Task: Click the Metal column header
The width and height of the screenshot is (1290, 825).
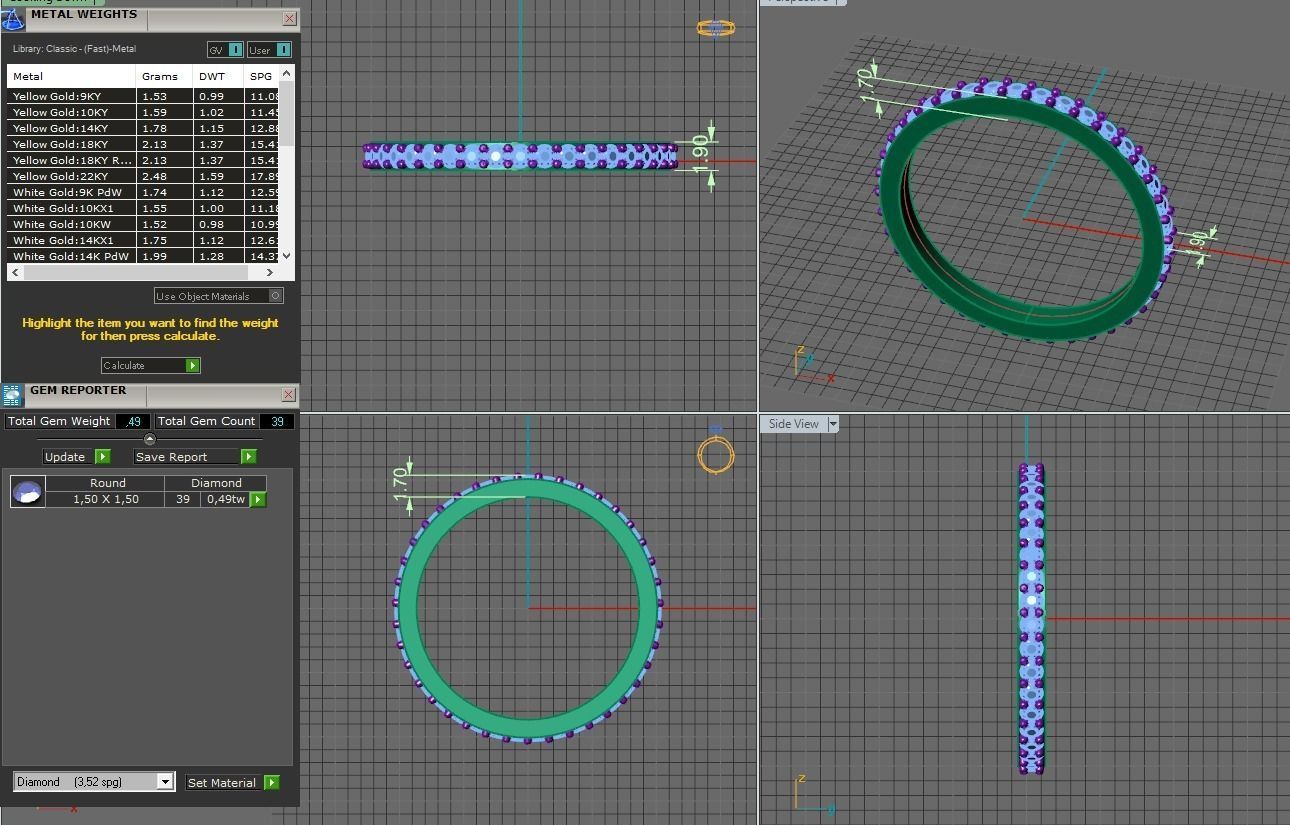Action: click(71, 76)
